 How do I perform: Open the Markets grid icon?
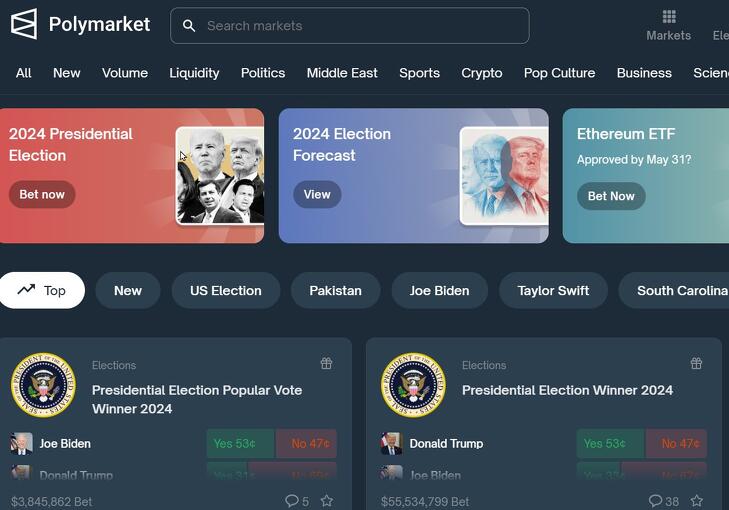(669, 16)
